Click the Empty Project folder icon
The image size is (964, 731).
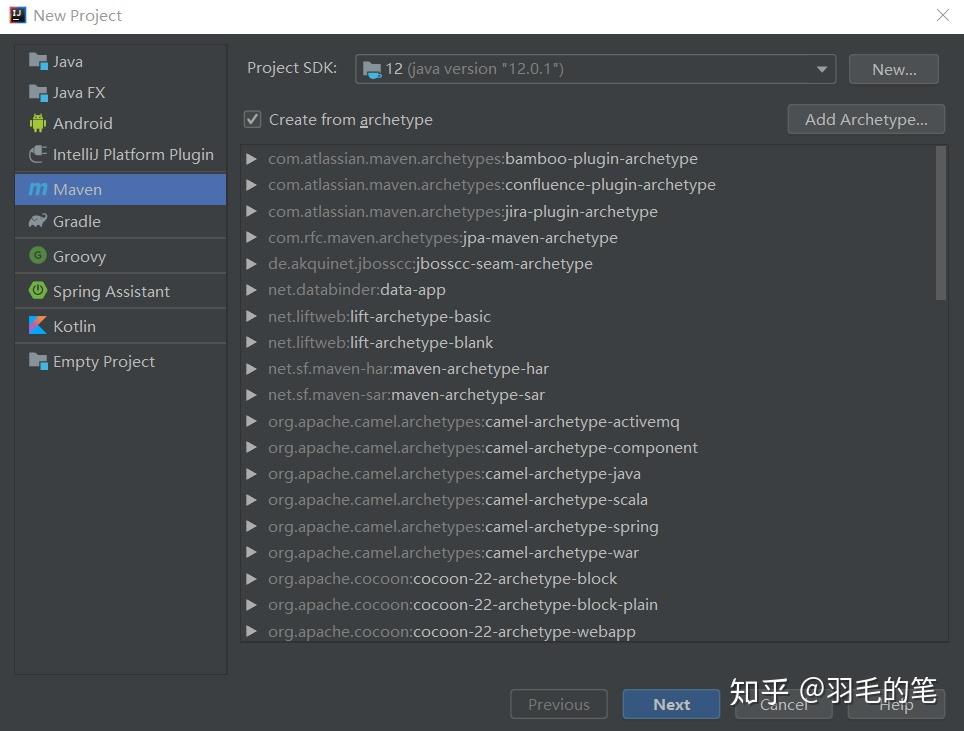[38, 361]
